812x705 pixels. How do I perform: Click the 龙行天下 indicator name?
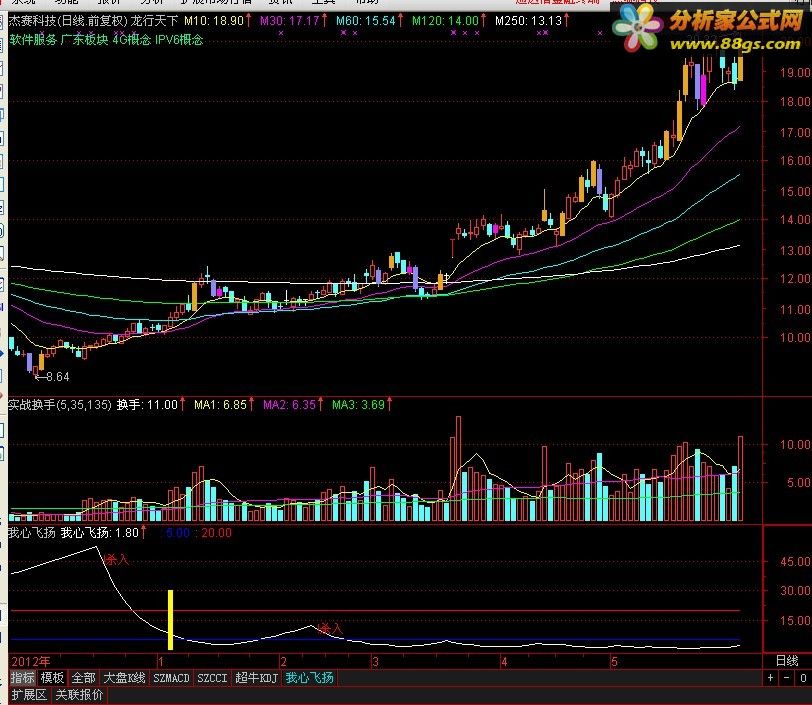(154, 21)
